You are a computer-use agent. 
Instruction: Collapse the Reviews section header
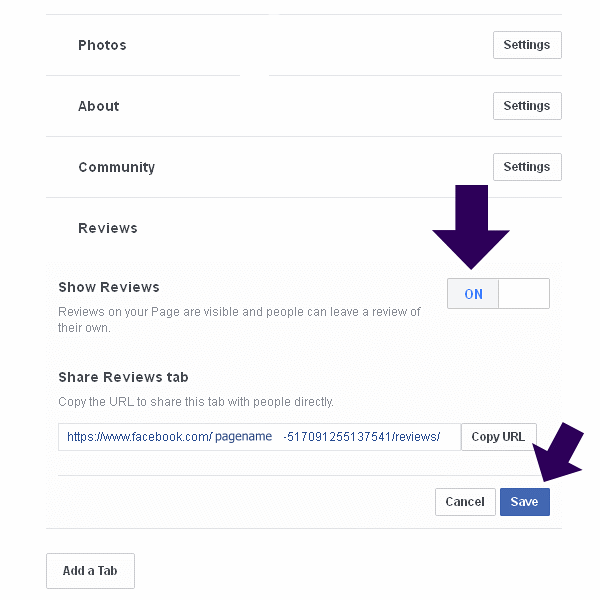(108, 228)
